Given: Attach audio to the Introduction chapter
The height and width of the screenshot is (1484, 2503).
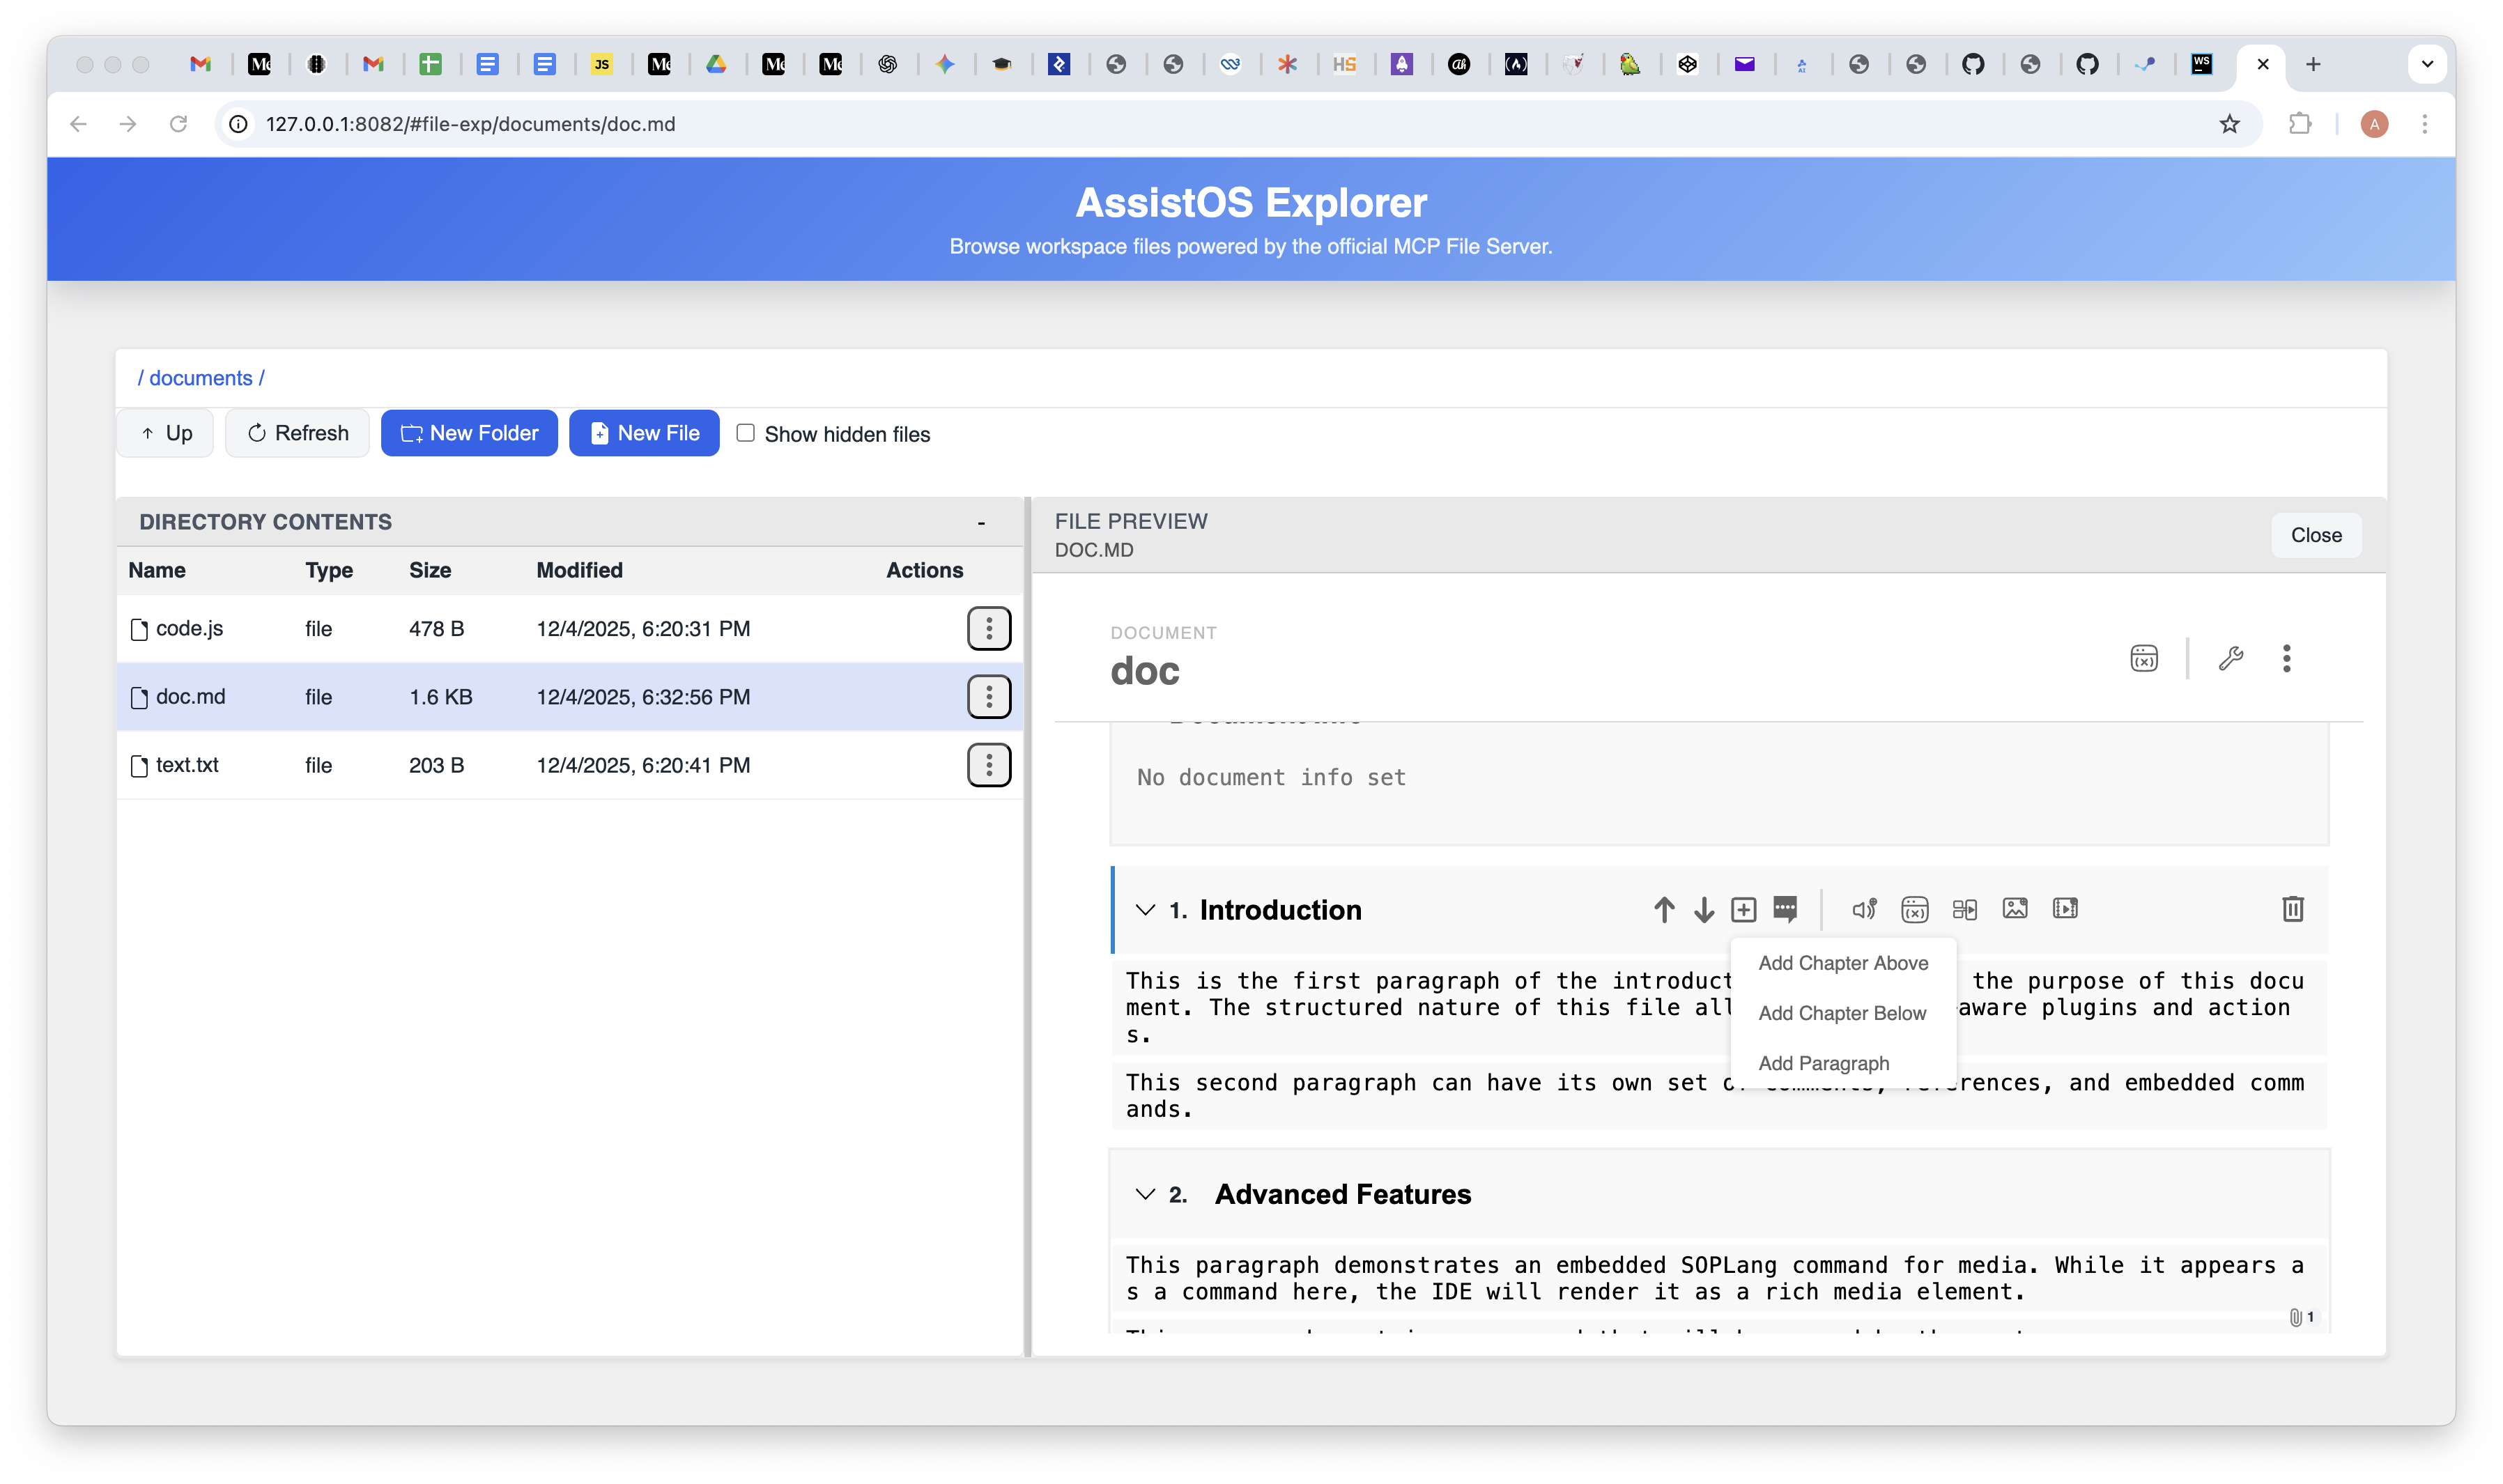Looking at the screenshot, I should click(x=1864, y=909).
